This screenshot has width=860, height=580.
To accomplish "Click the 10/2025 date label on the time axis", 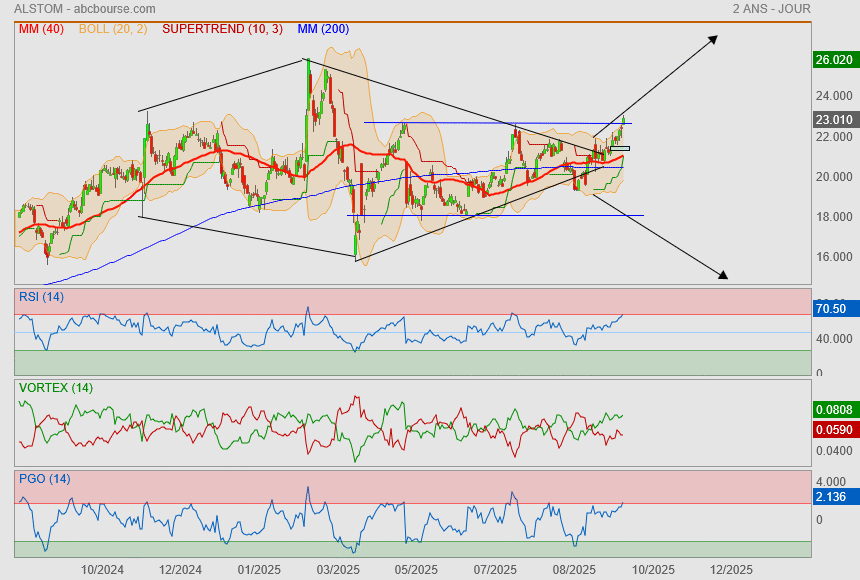I will (652, 569).
